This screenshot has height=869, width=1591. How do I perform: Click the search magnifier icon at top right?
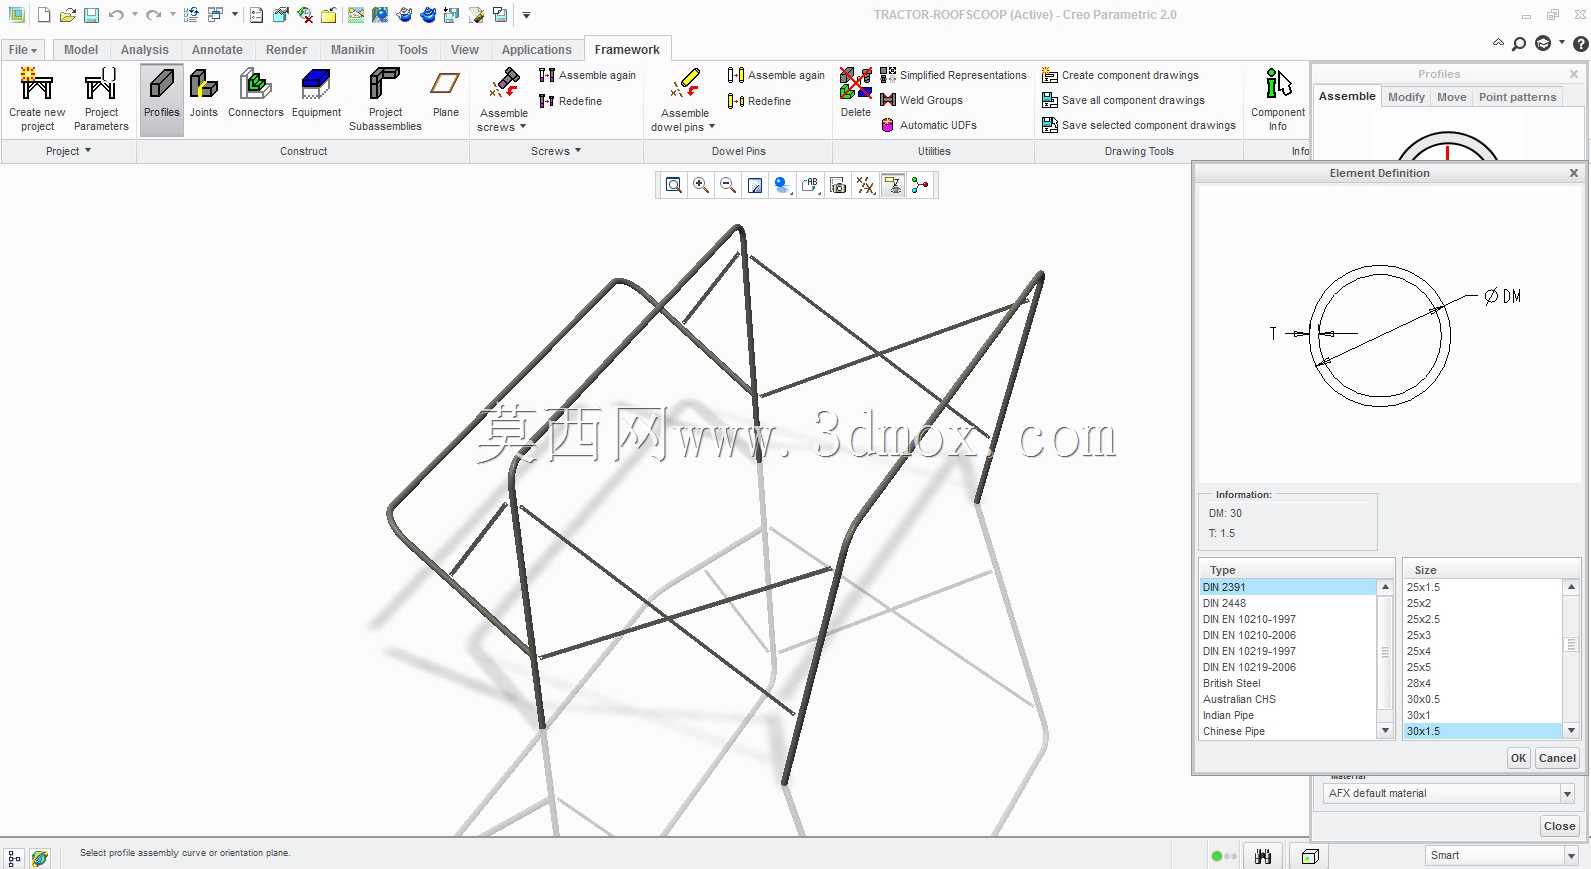pos(1519,44)
